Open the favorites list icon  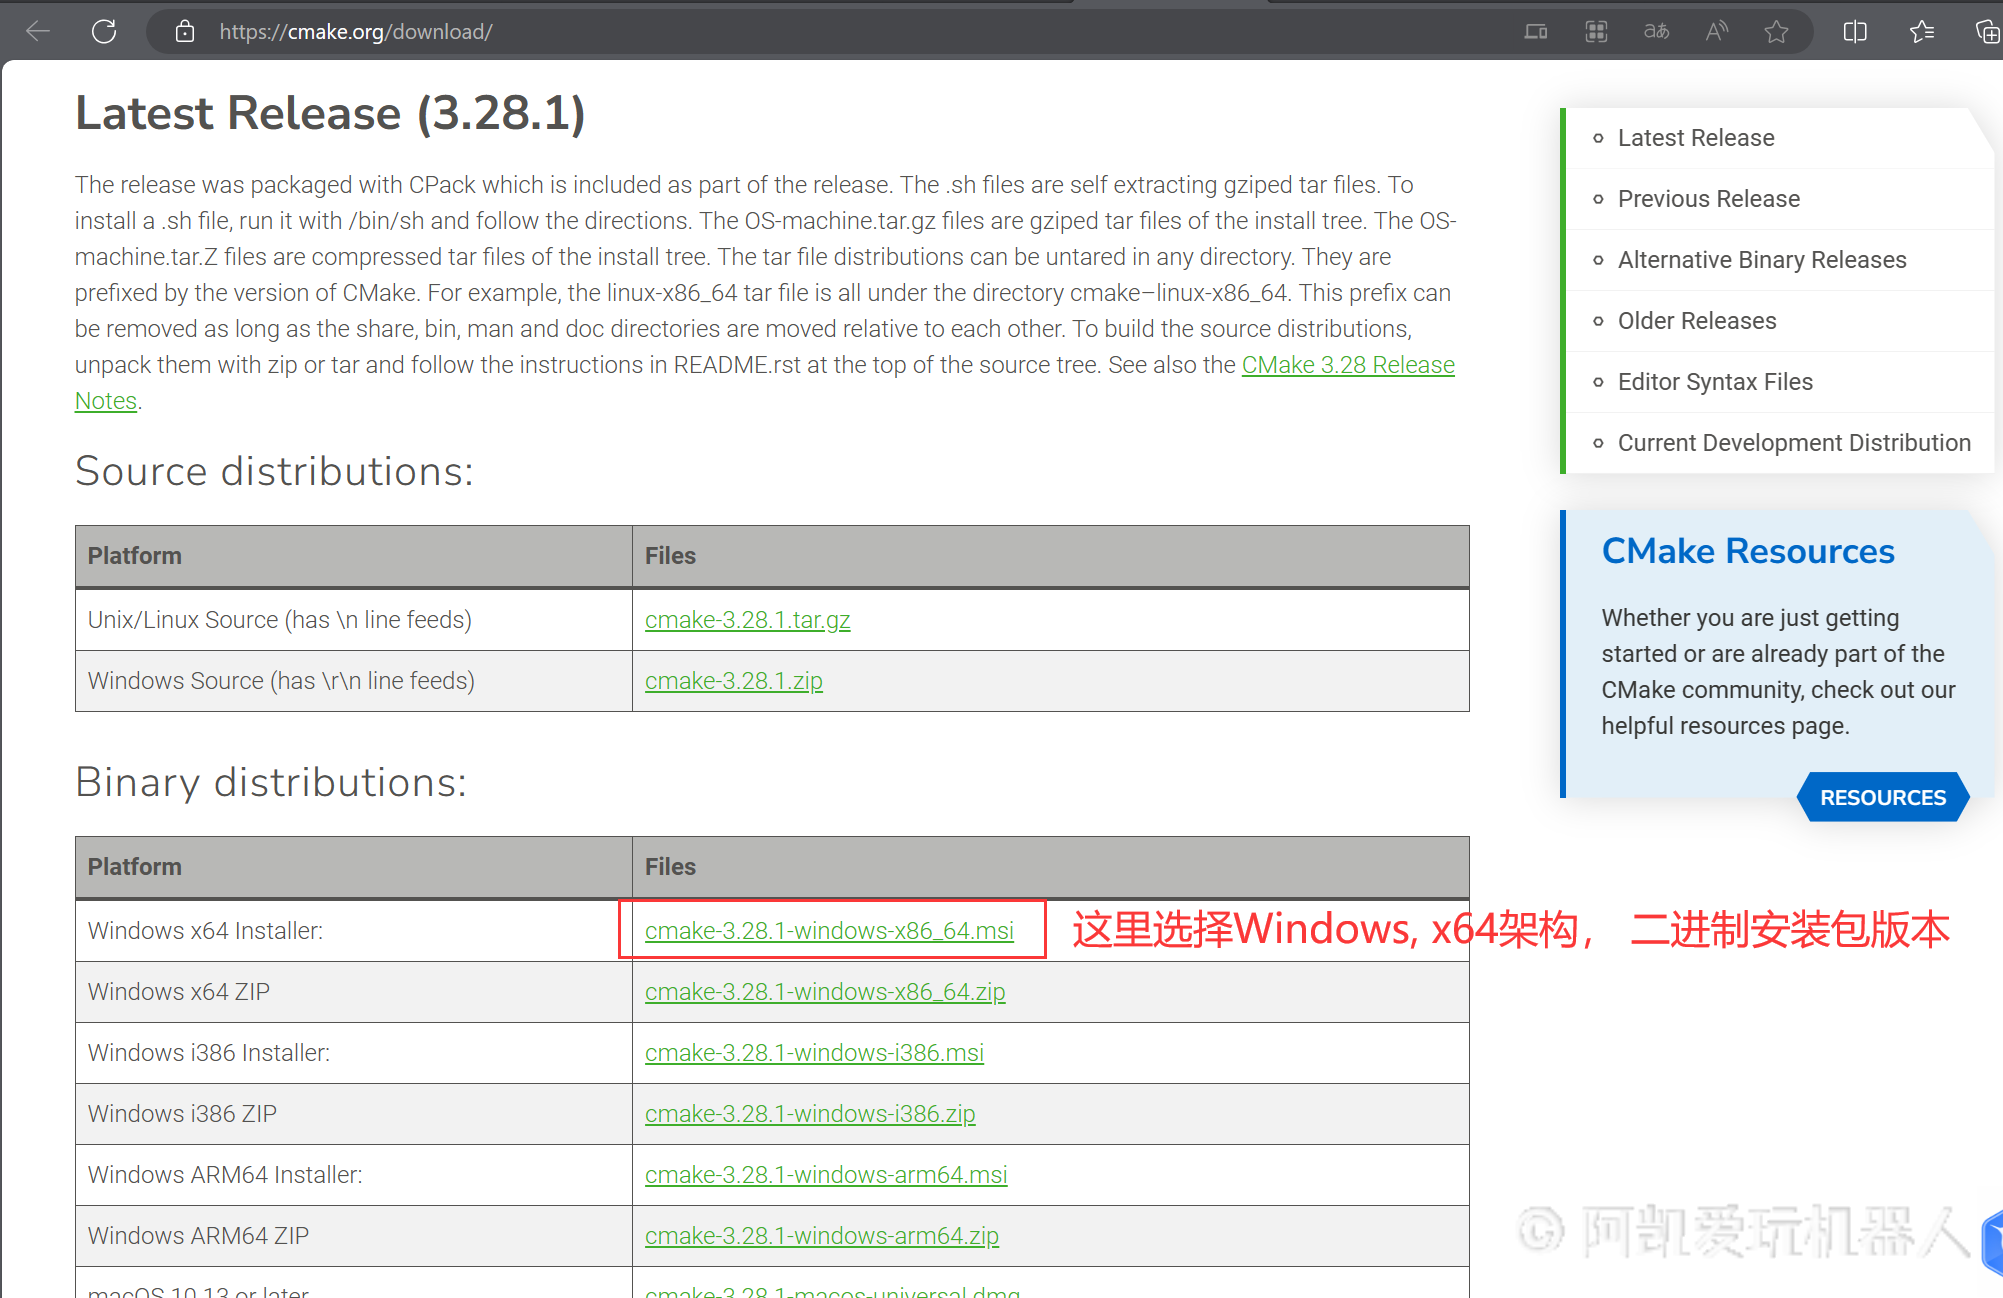1921,32
